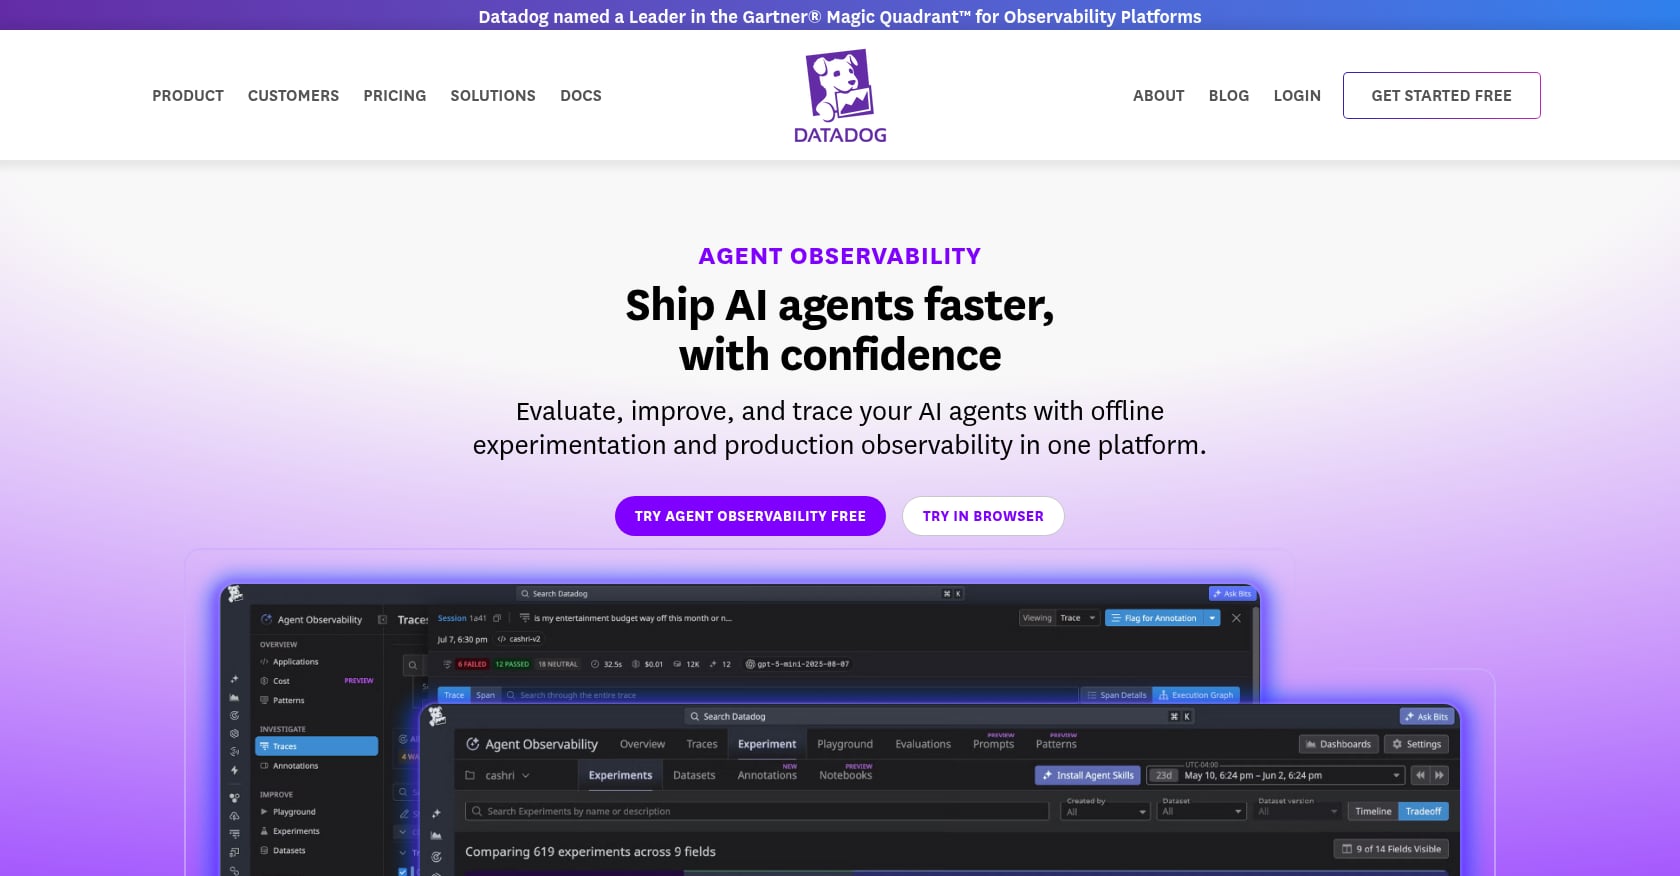Focus the Search through the entire trace field
Viewport: 1680px width, 876px height.
click(x=790, y=695)
